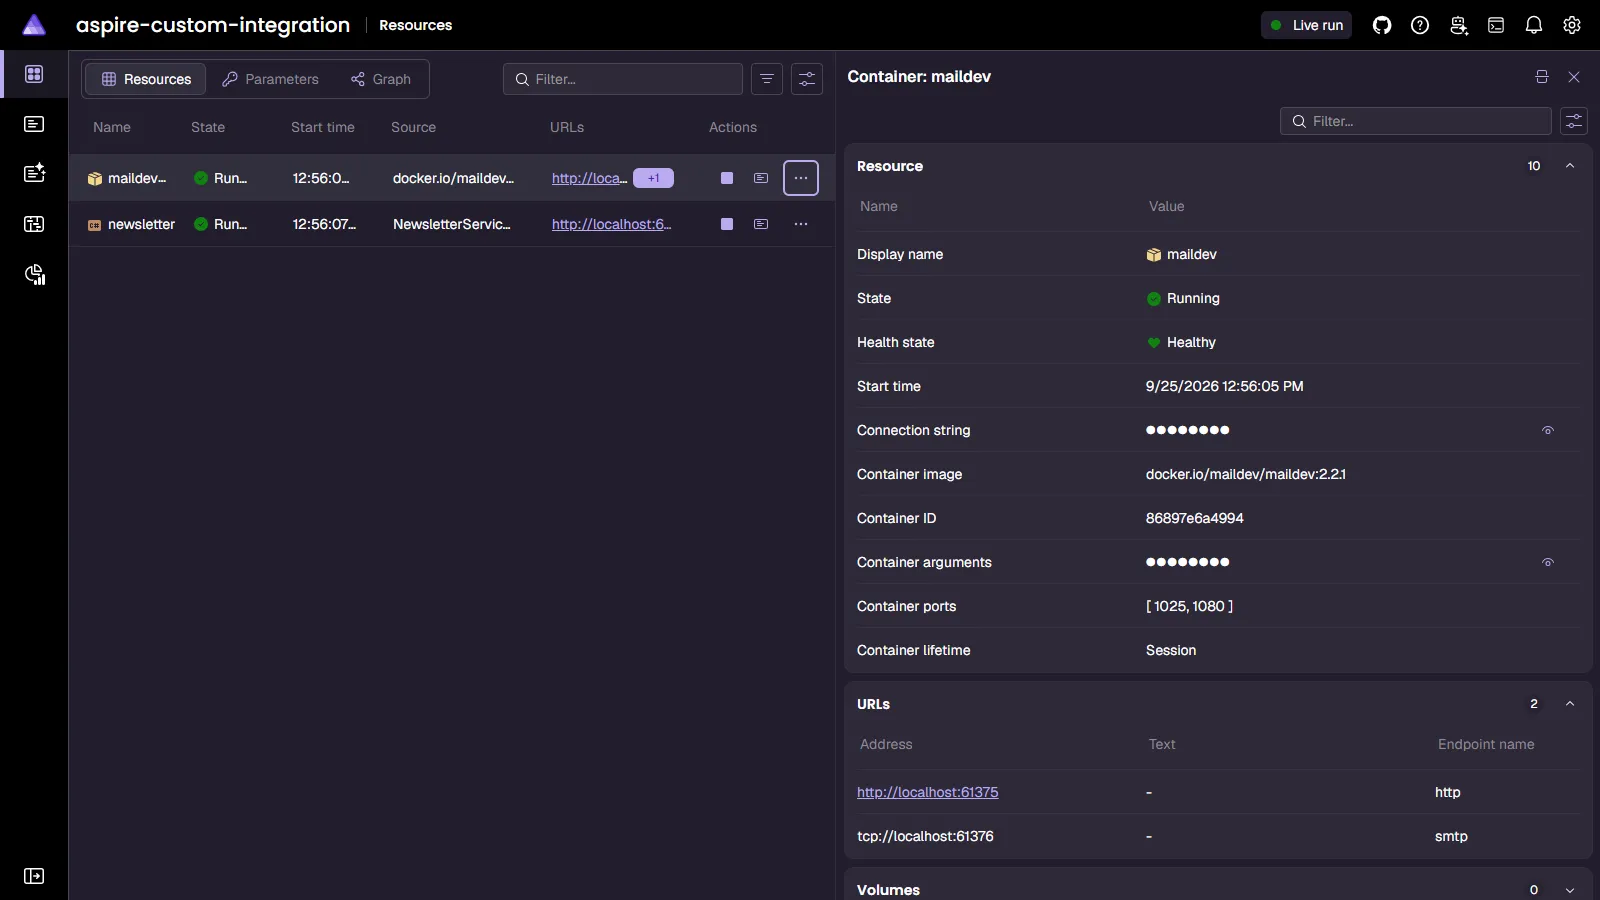This screenshot has width=1600, height=900.
Task: Open the Help icon in header
Action: [1420, 25]
